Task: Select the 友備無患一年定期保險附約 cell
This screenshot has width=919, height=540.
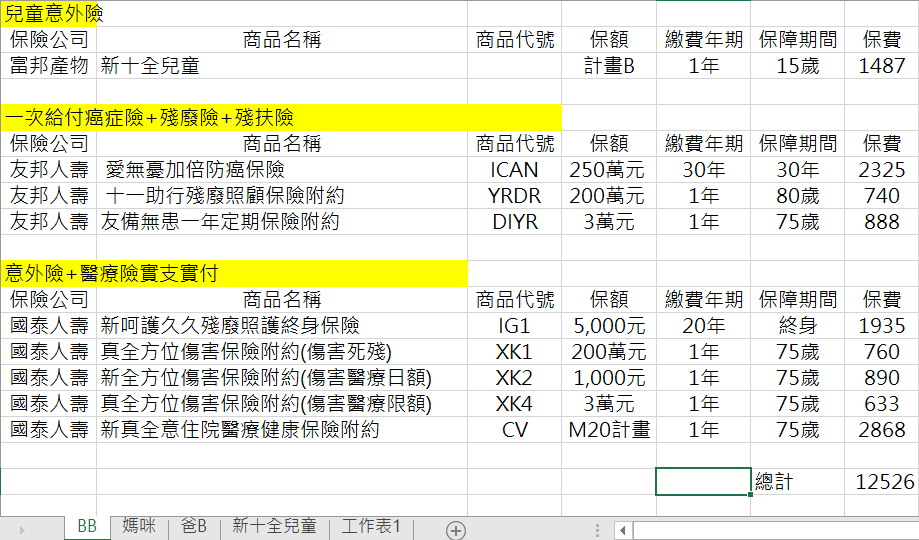Action: [x=282, y=222]
